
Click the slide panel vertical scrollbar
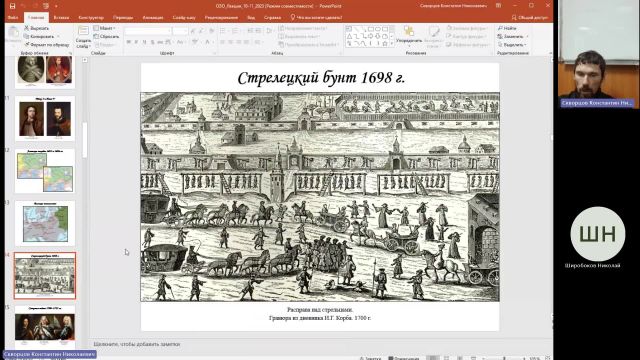(85, 140)
